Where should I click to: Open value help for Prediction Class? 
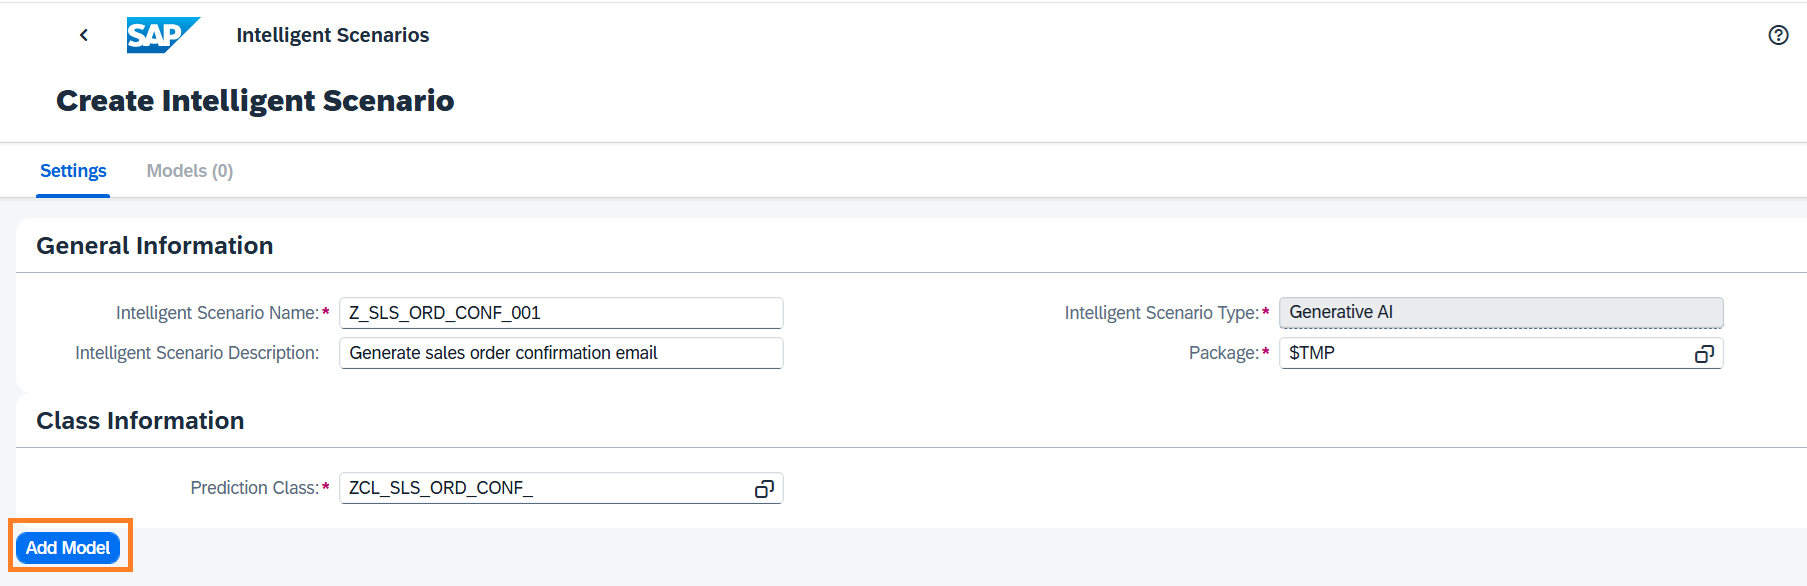(x=764, y=489)
